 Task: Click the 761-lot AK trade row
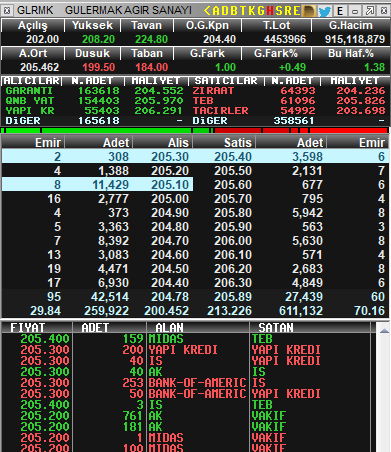(x=186, y=416)
